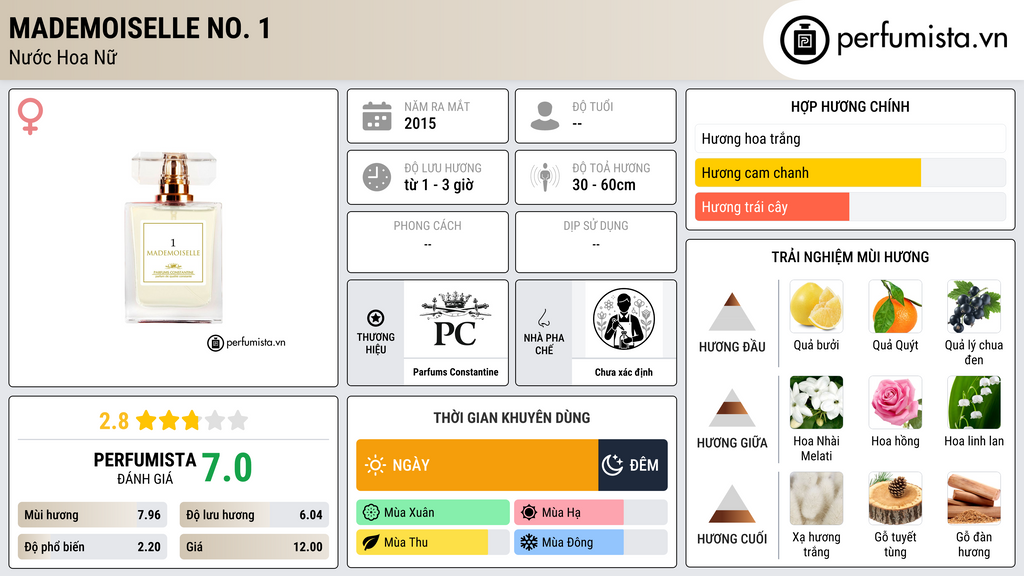Click the Nước Hoa Nữ subtitle
Image resolution: width=1024 pixels, height=576 pixels.
tap(63, 58)
